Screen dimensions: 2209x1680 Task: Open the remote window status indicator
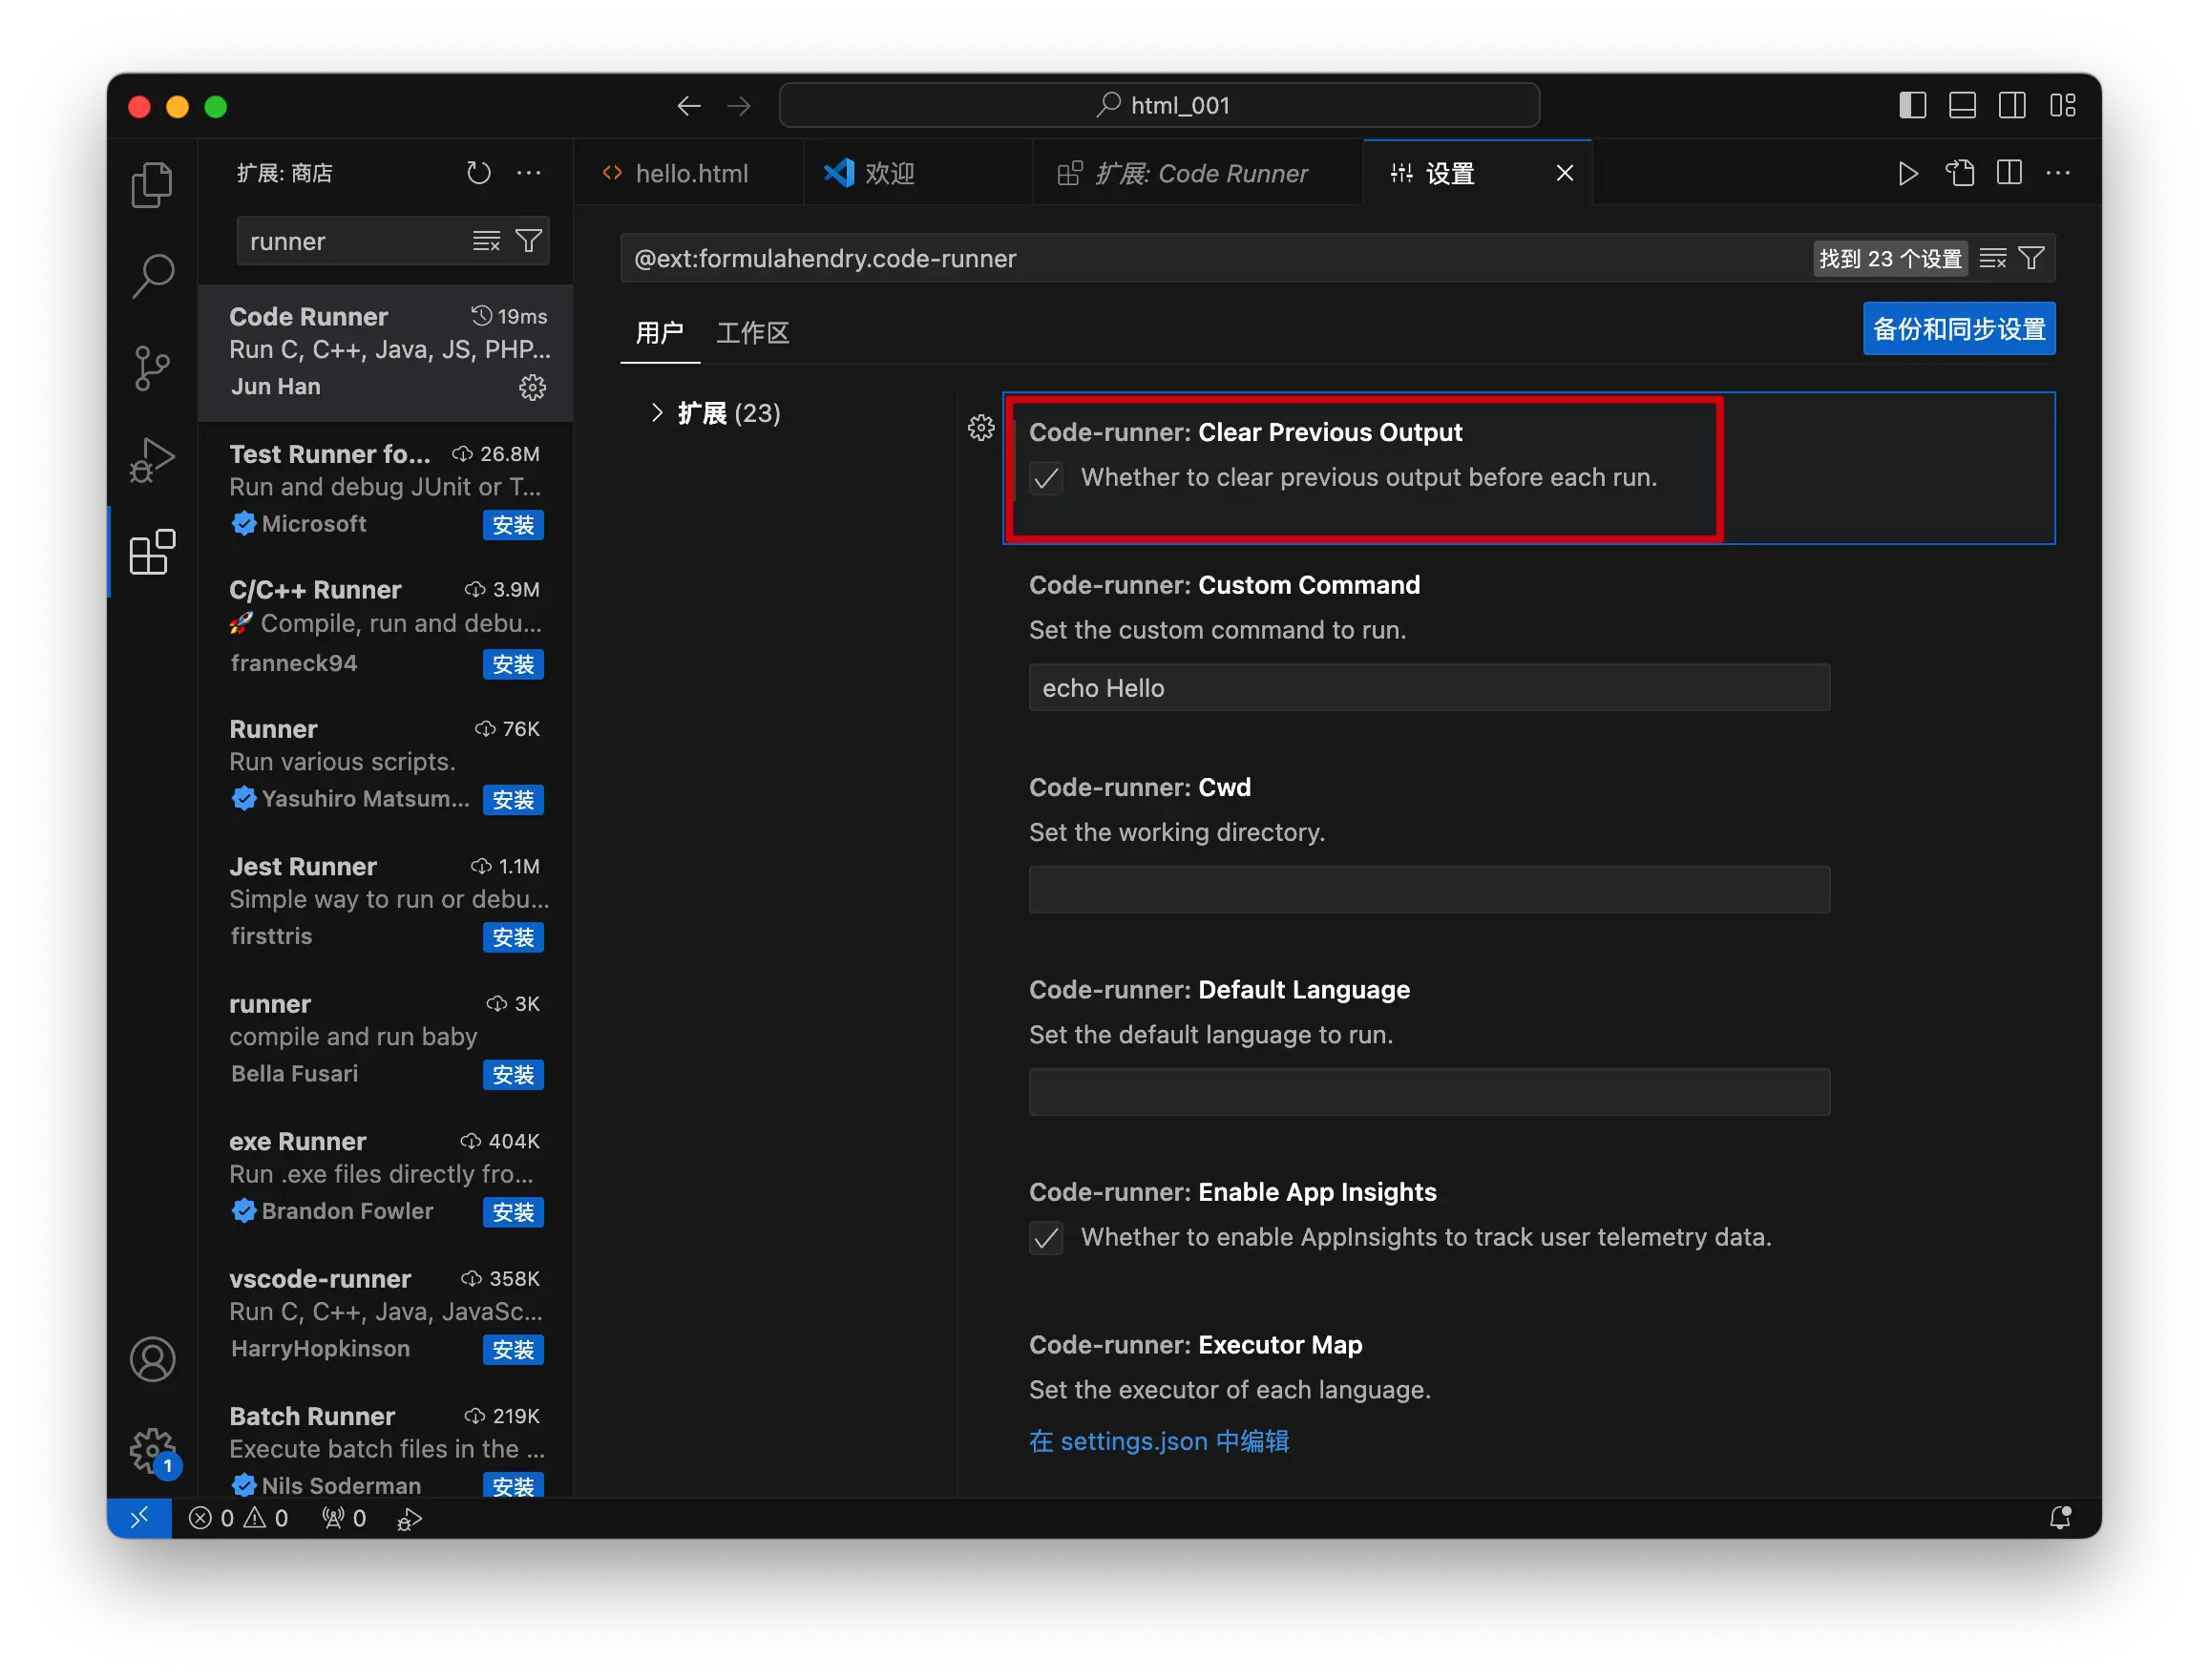pos(139,1518)
